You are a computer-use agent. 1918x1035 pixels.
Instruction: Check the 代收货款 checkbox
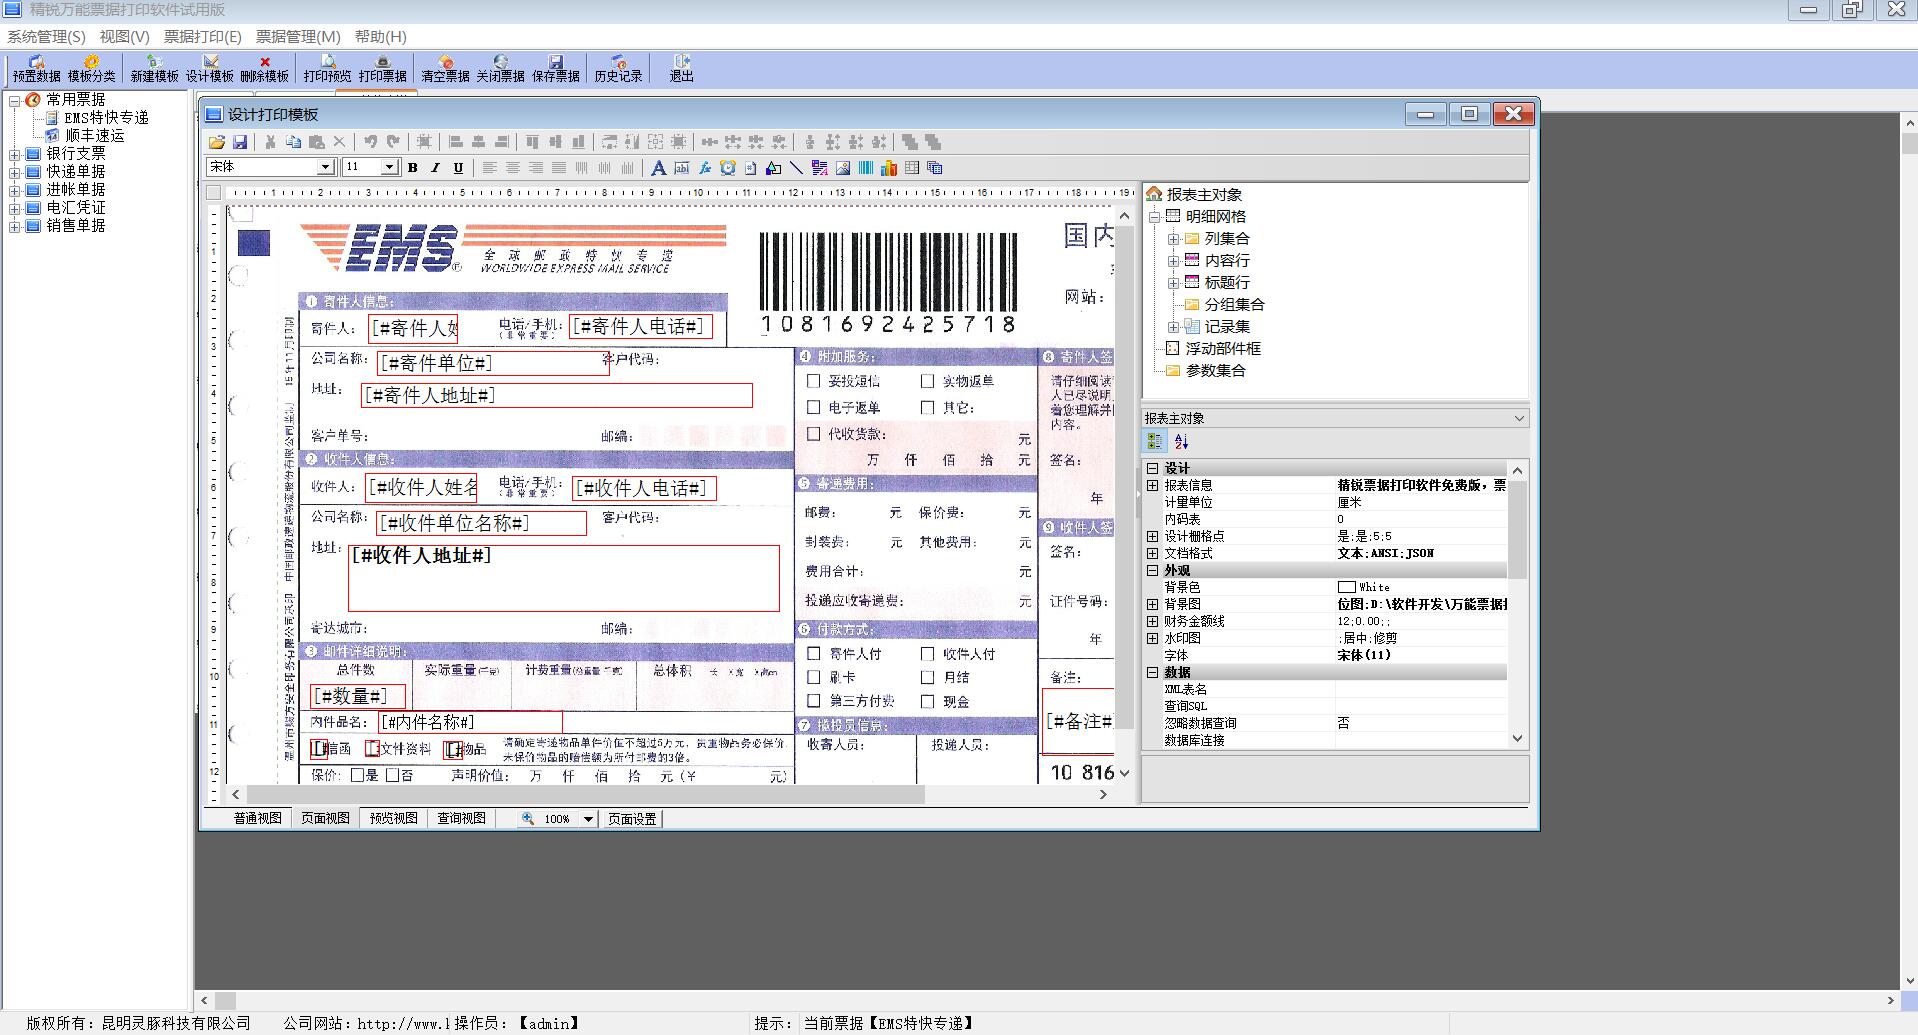pyautogui.click(x=813, y=434)
